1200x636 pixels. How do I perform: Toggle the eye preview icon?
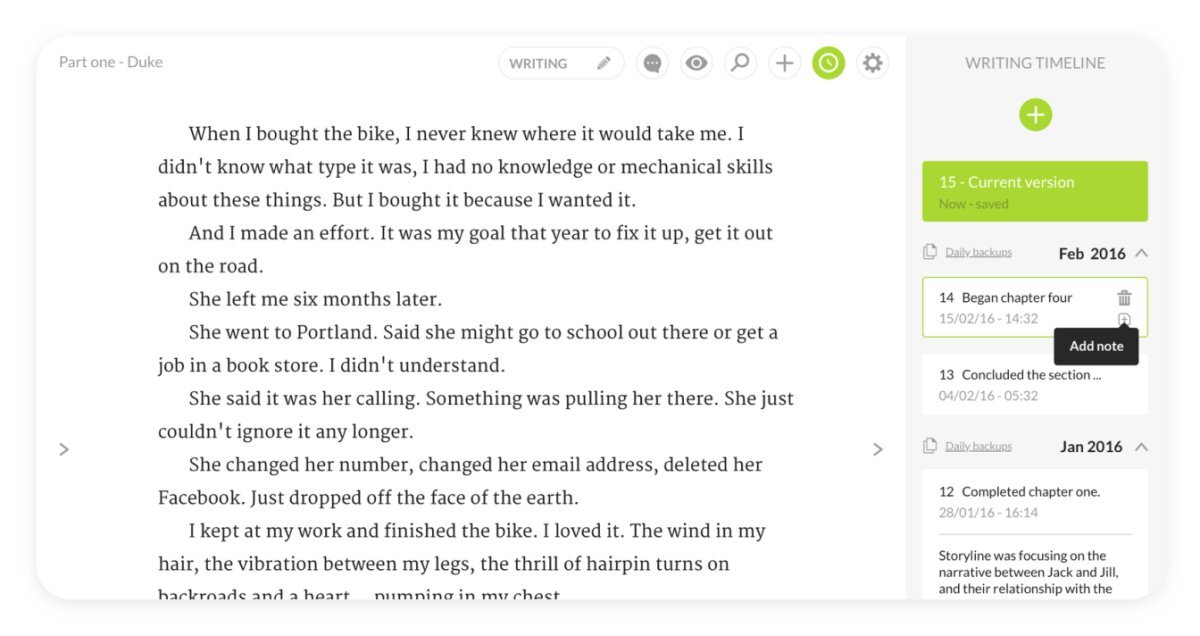point(696,63)
